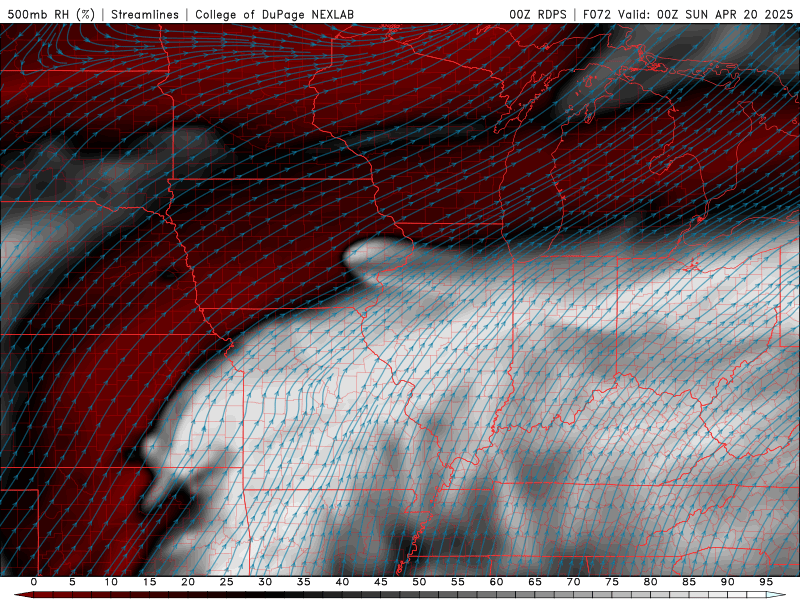This screenshot has height=600, width=800.
Task: Click the colorbar label "65"
Action: (535, 582)
